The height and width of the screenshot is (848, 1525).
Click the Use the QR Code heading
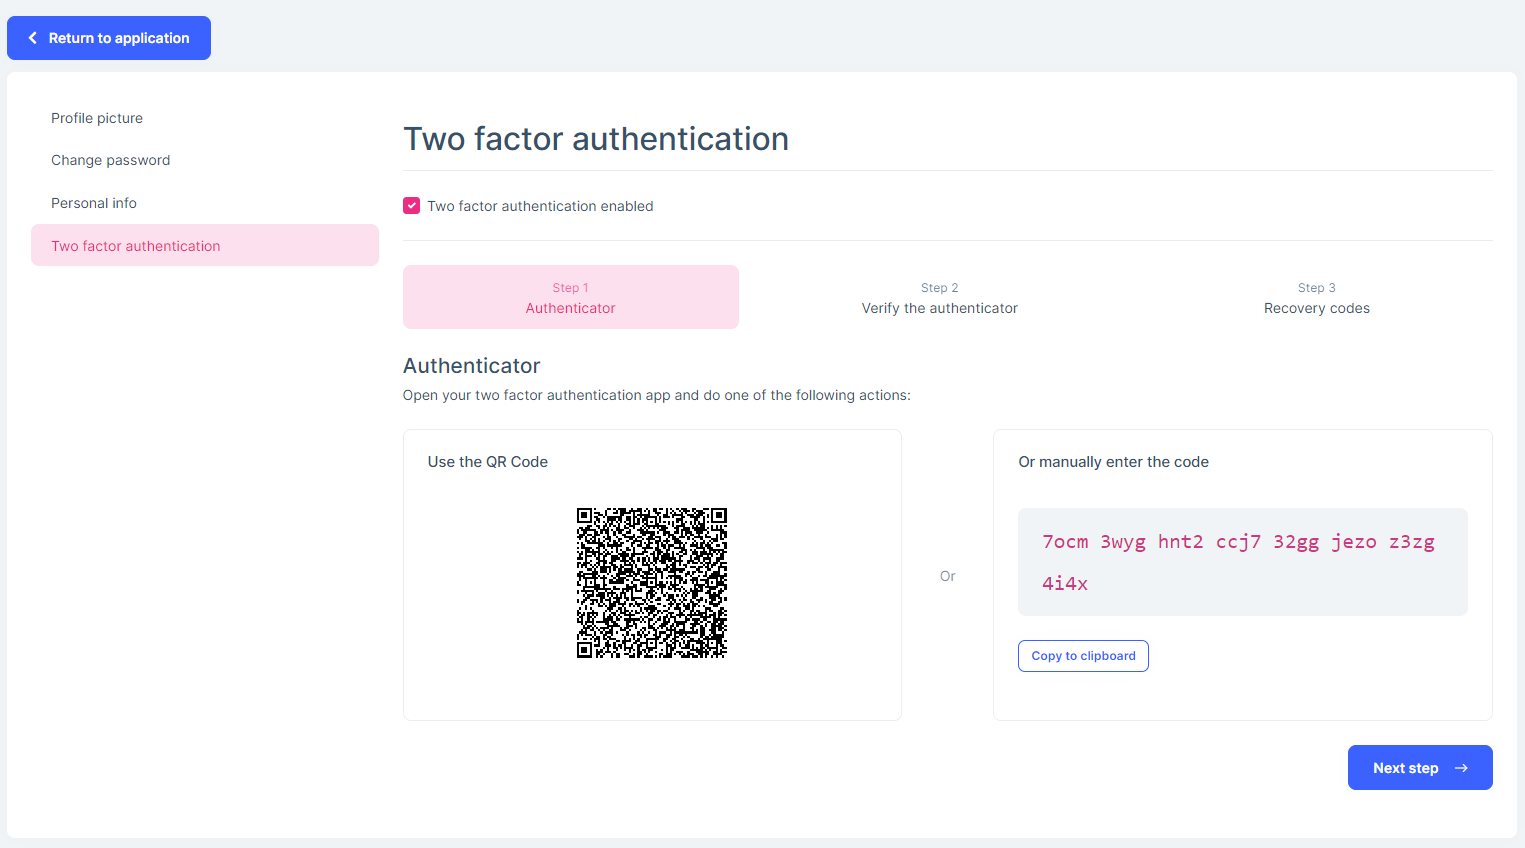coord(488,462)
